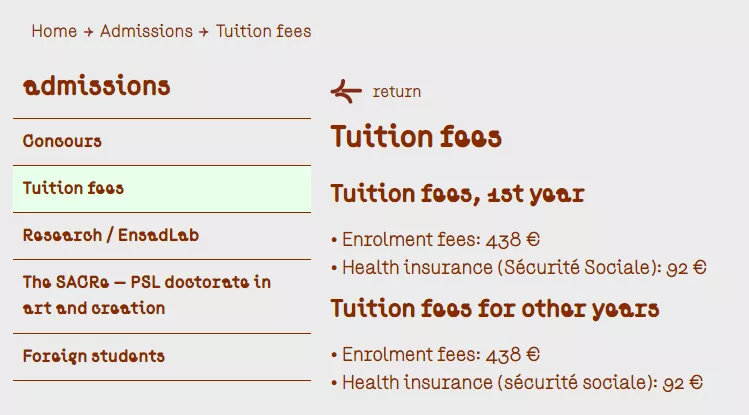Screen dimensions: 749x415
Task: Click the "return" text link
Action: tap(396, 92)
